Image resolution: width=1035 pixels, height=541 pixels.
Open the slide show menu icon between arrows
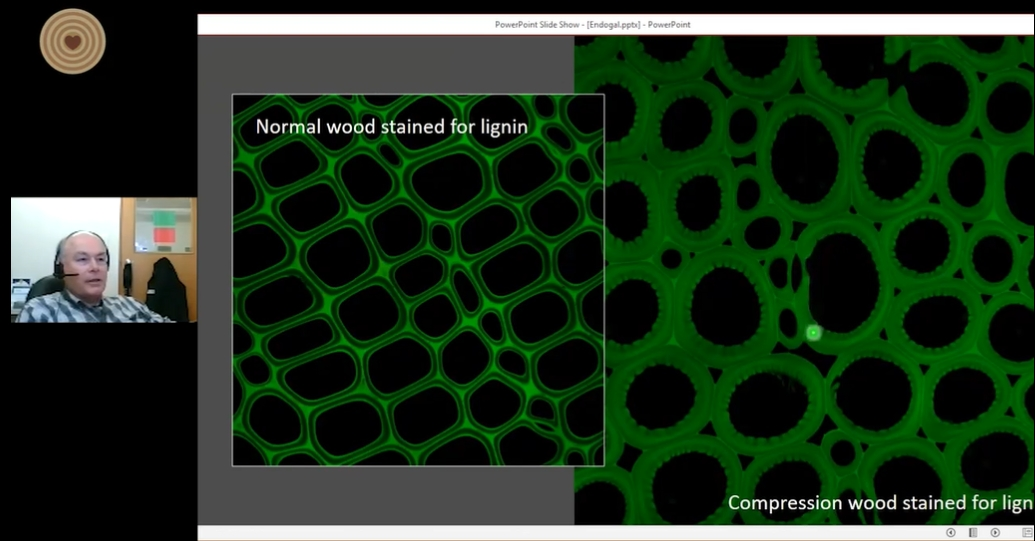tap(973, 532)
